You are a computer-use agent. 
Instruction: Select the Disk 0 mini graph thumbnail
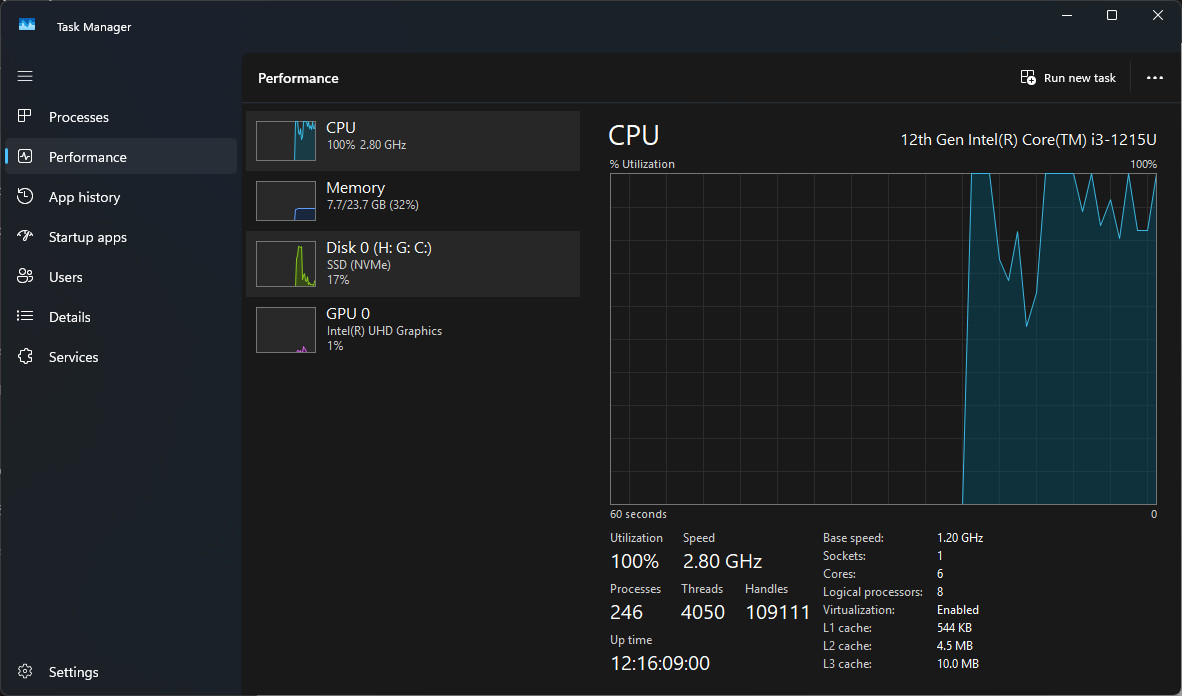tap(286, 264)
